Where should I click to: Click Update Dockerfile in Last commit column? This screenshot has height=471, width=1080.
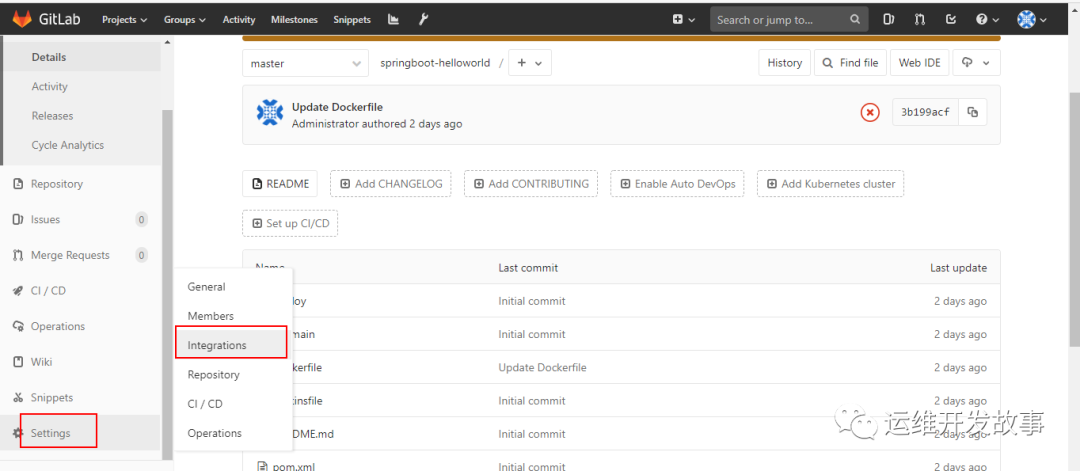[542, 368]
